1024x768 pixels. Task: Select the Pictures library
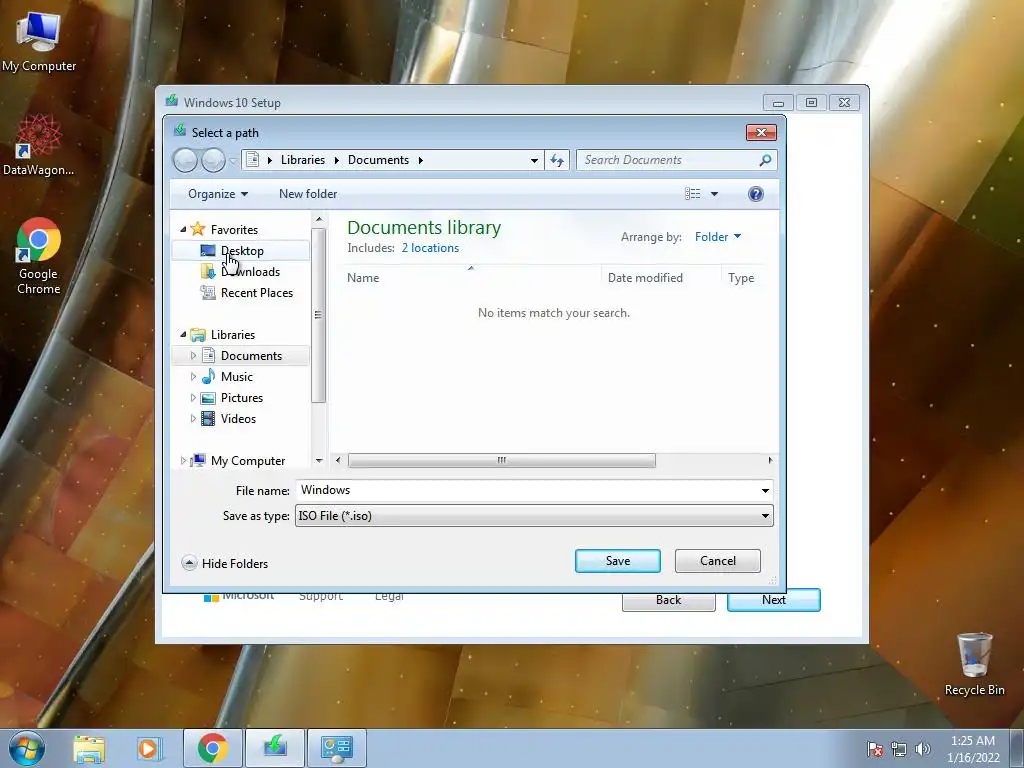(x=240, y=398)
